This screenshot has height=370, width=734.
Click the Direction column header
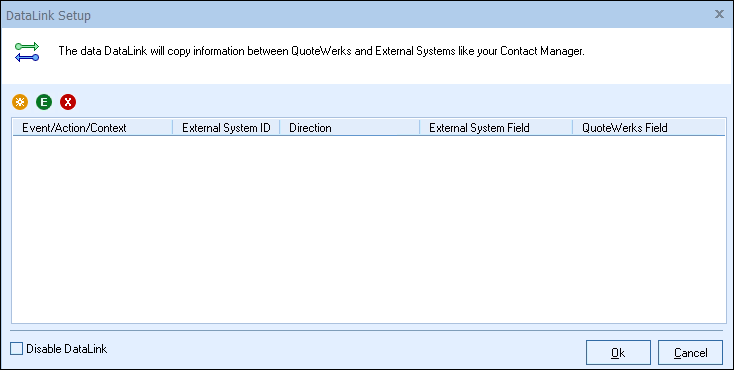350,127
